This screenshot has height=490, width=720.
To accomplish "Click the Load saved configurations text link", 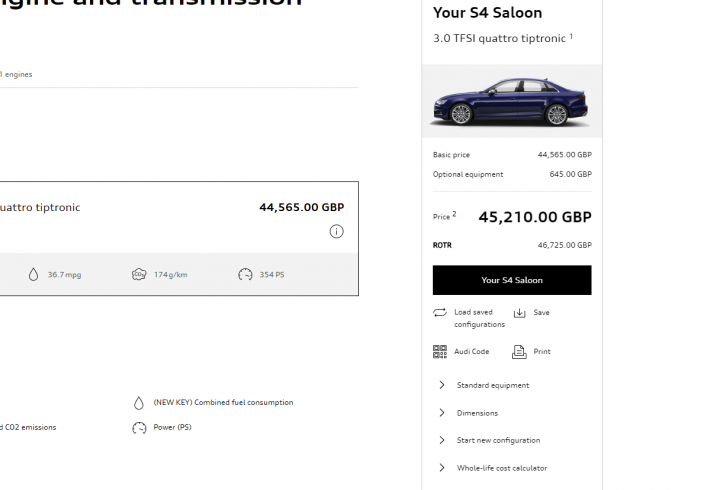I will 479,318.
